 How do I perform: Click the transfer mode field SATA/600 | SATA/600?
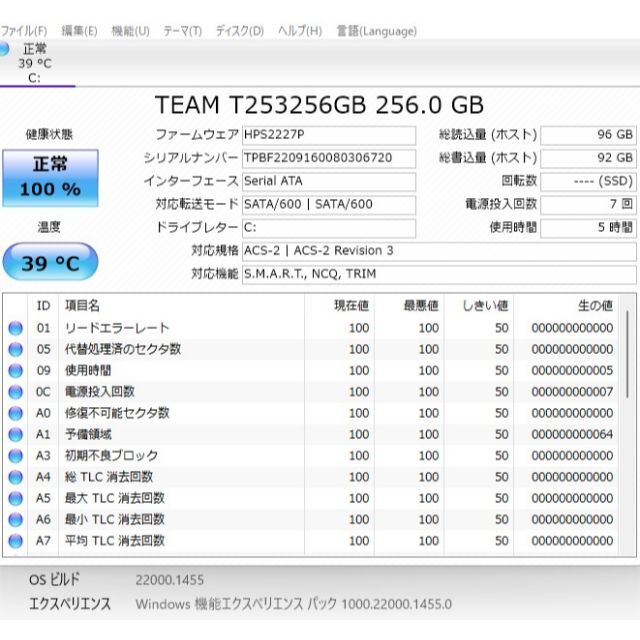pos(329,205)
